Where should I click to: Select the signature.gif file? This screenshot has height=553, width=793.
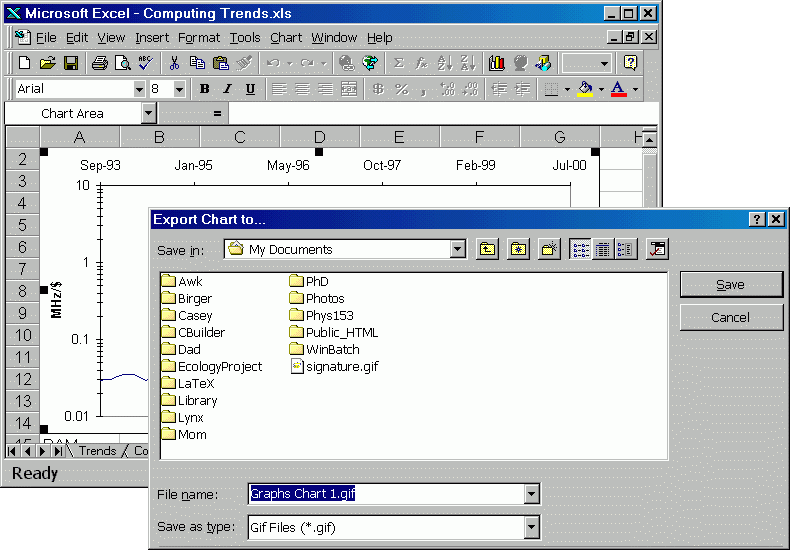pos(335,366)
